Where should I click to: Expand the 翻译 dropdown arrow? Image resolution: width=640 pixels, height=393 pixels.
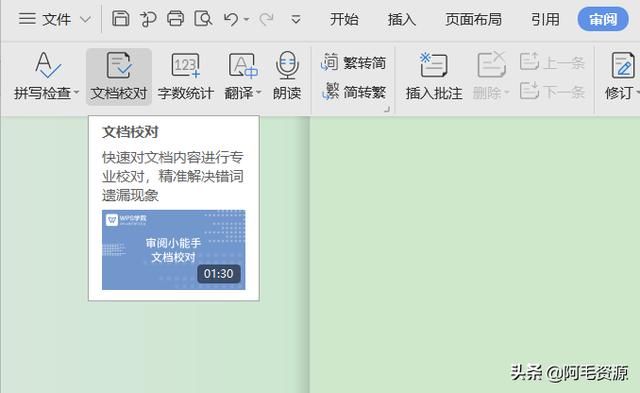click(259, 93)
